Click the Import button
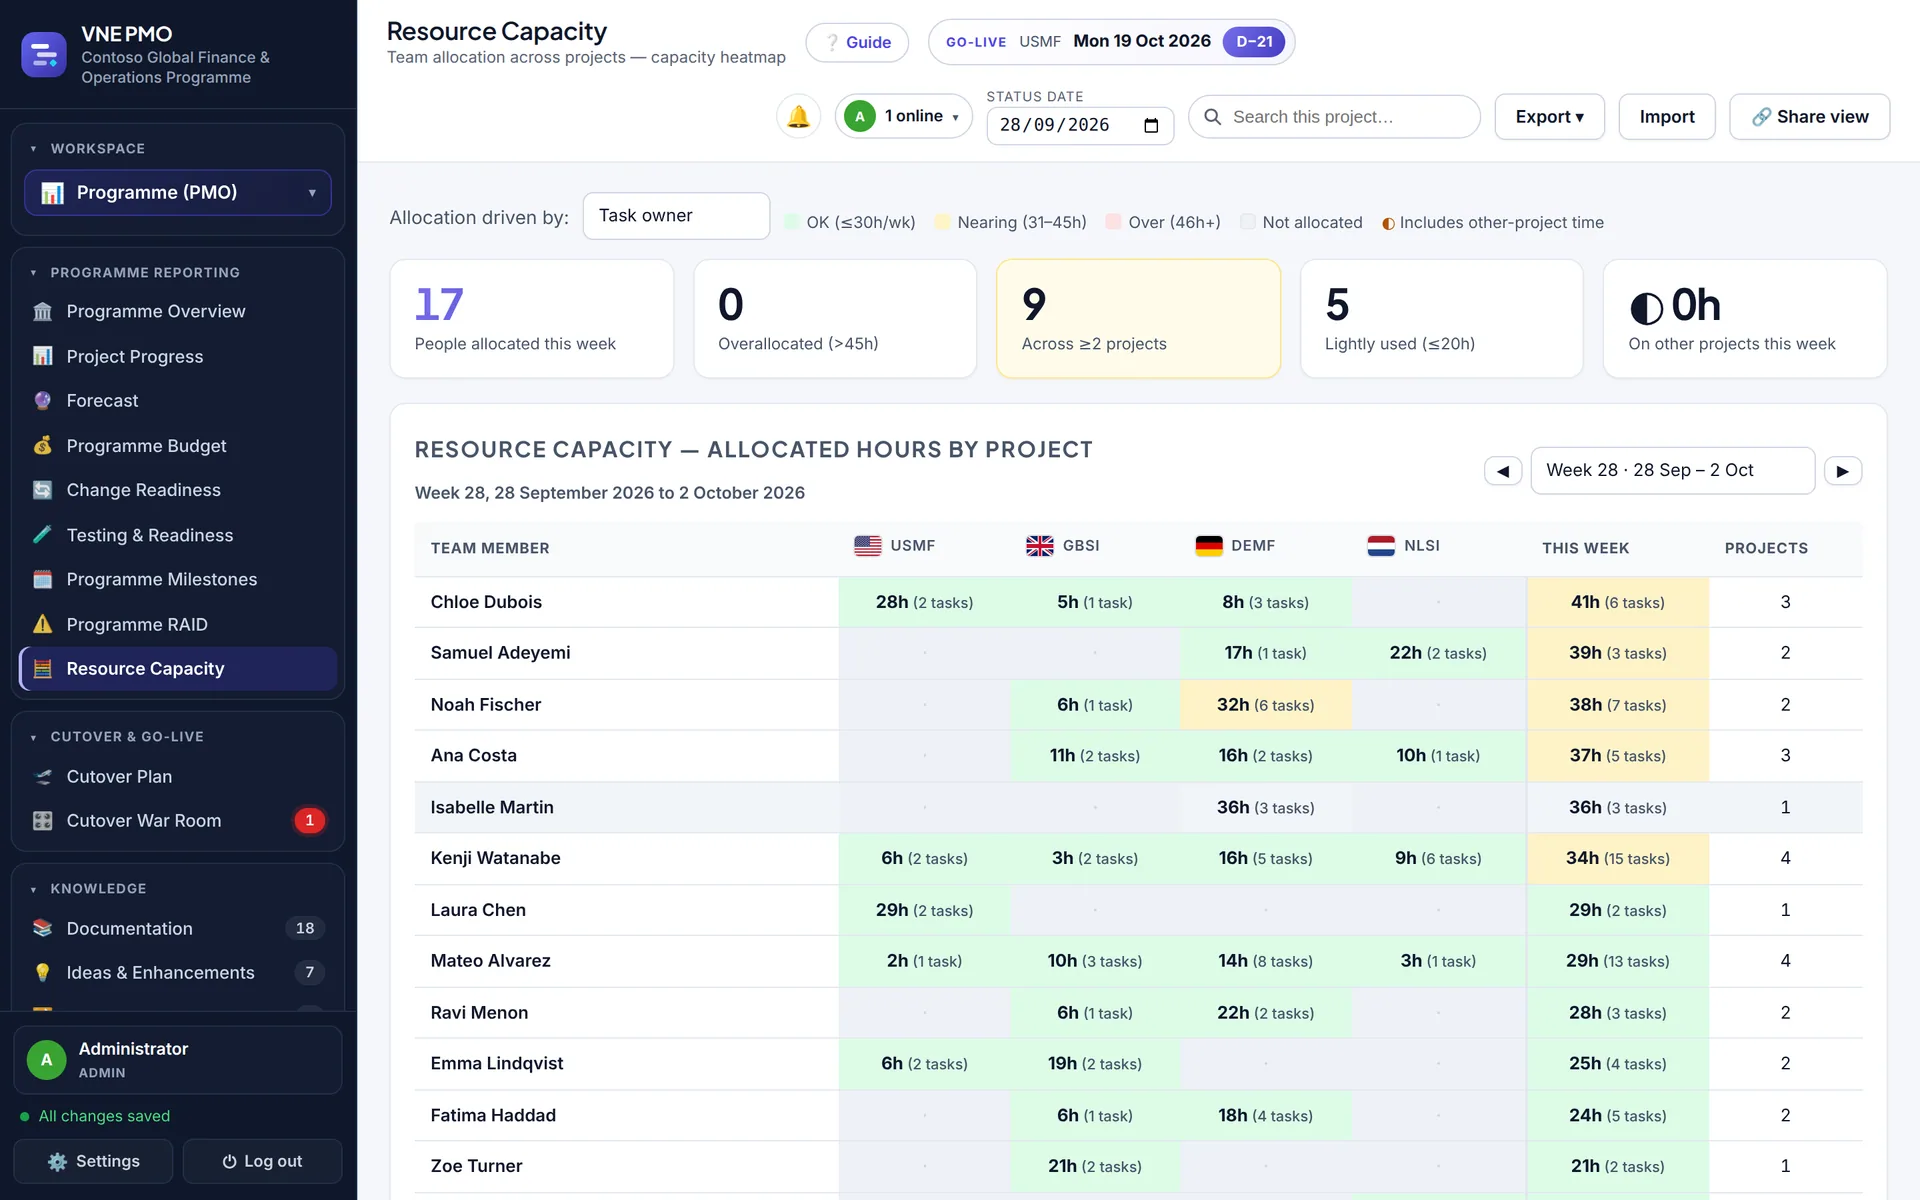Image resolution: width=1920 pixels, height=1200 pixels. (x=1667, y=117)
